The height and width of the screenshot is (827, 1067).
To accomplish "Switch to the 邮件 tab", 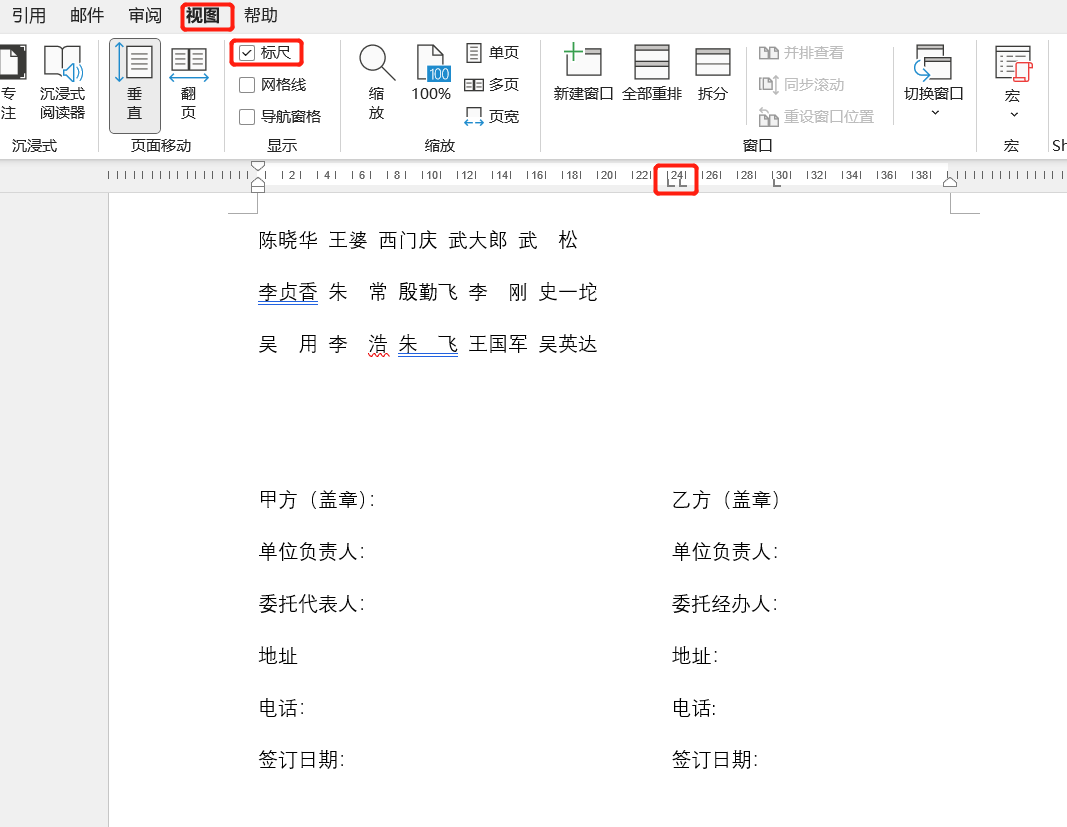I will click(x=87, y=15).
